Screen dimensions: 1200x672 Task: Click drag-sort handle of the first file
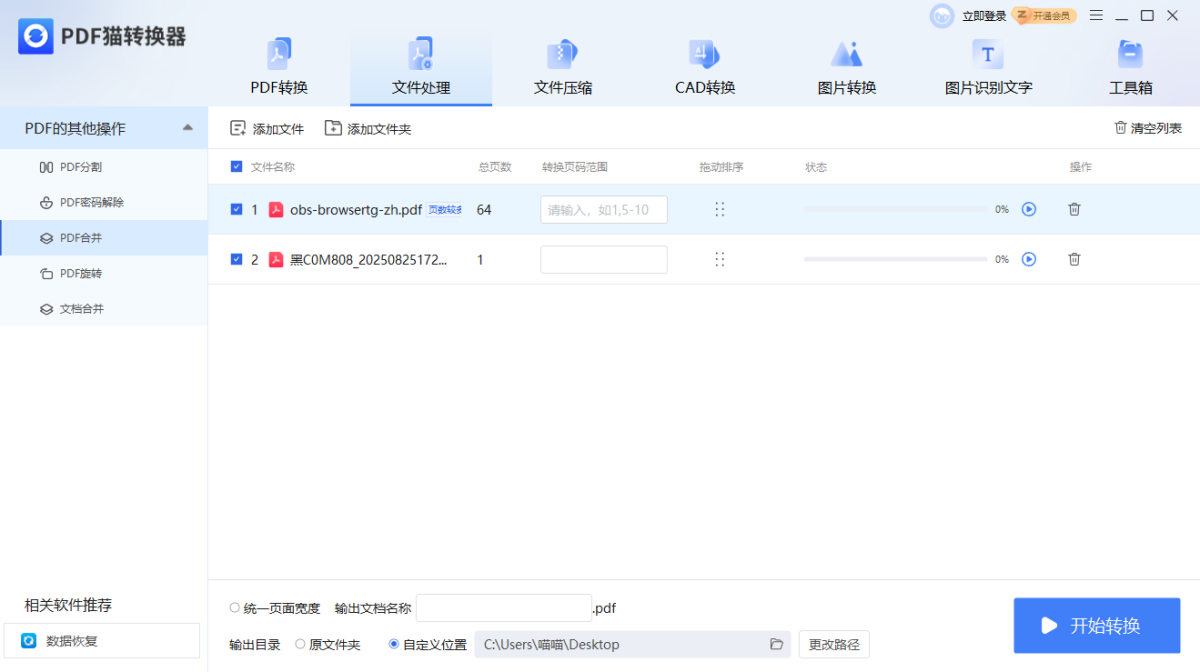pyautogui.click(x=719, y=209)
